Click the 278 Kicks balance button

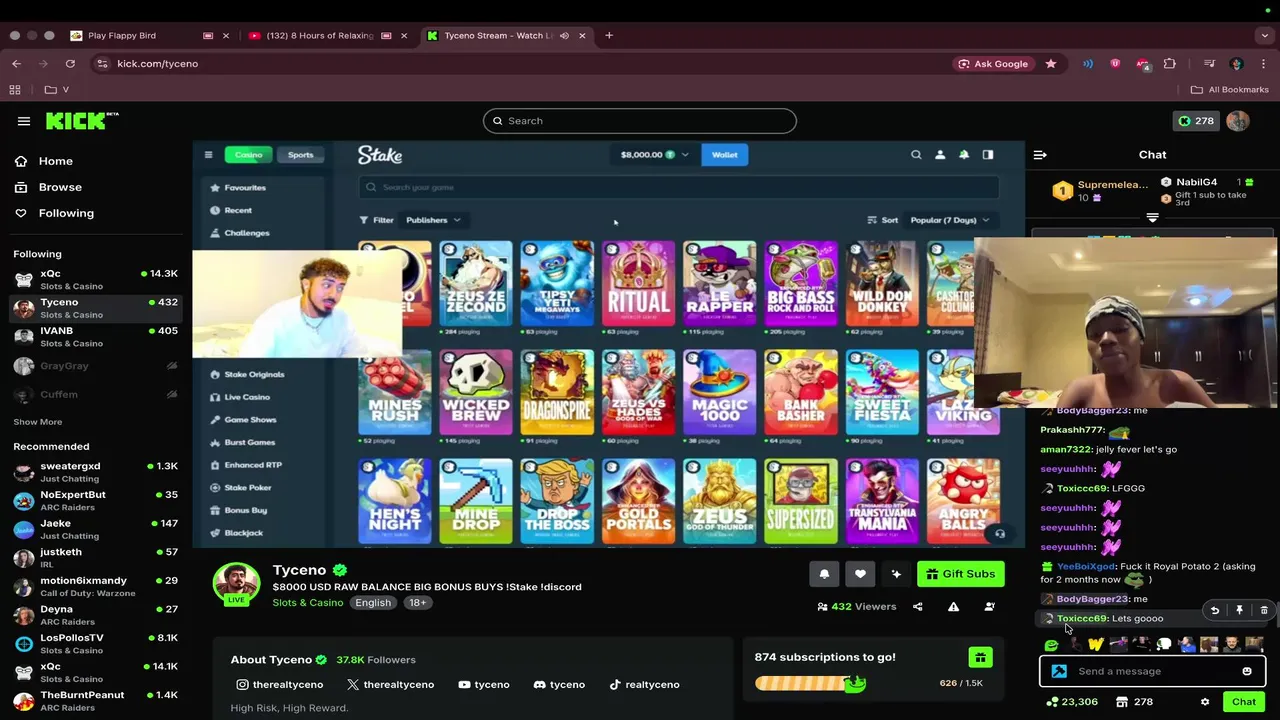1196,121
